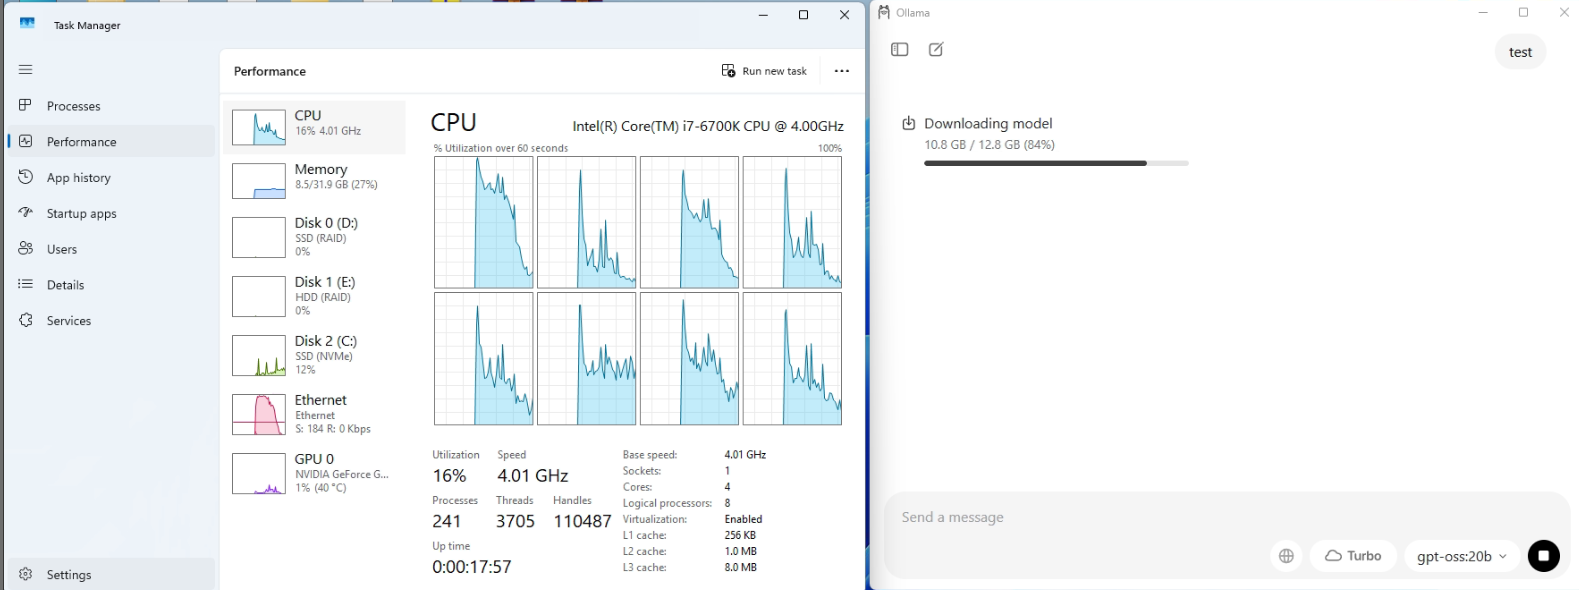Click the App history clock icon

pyautogui.click(x=26, y=177)
